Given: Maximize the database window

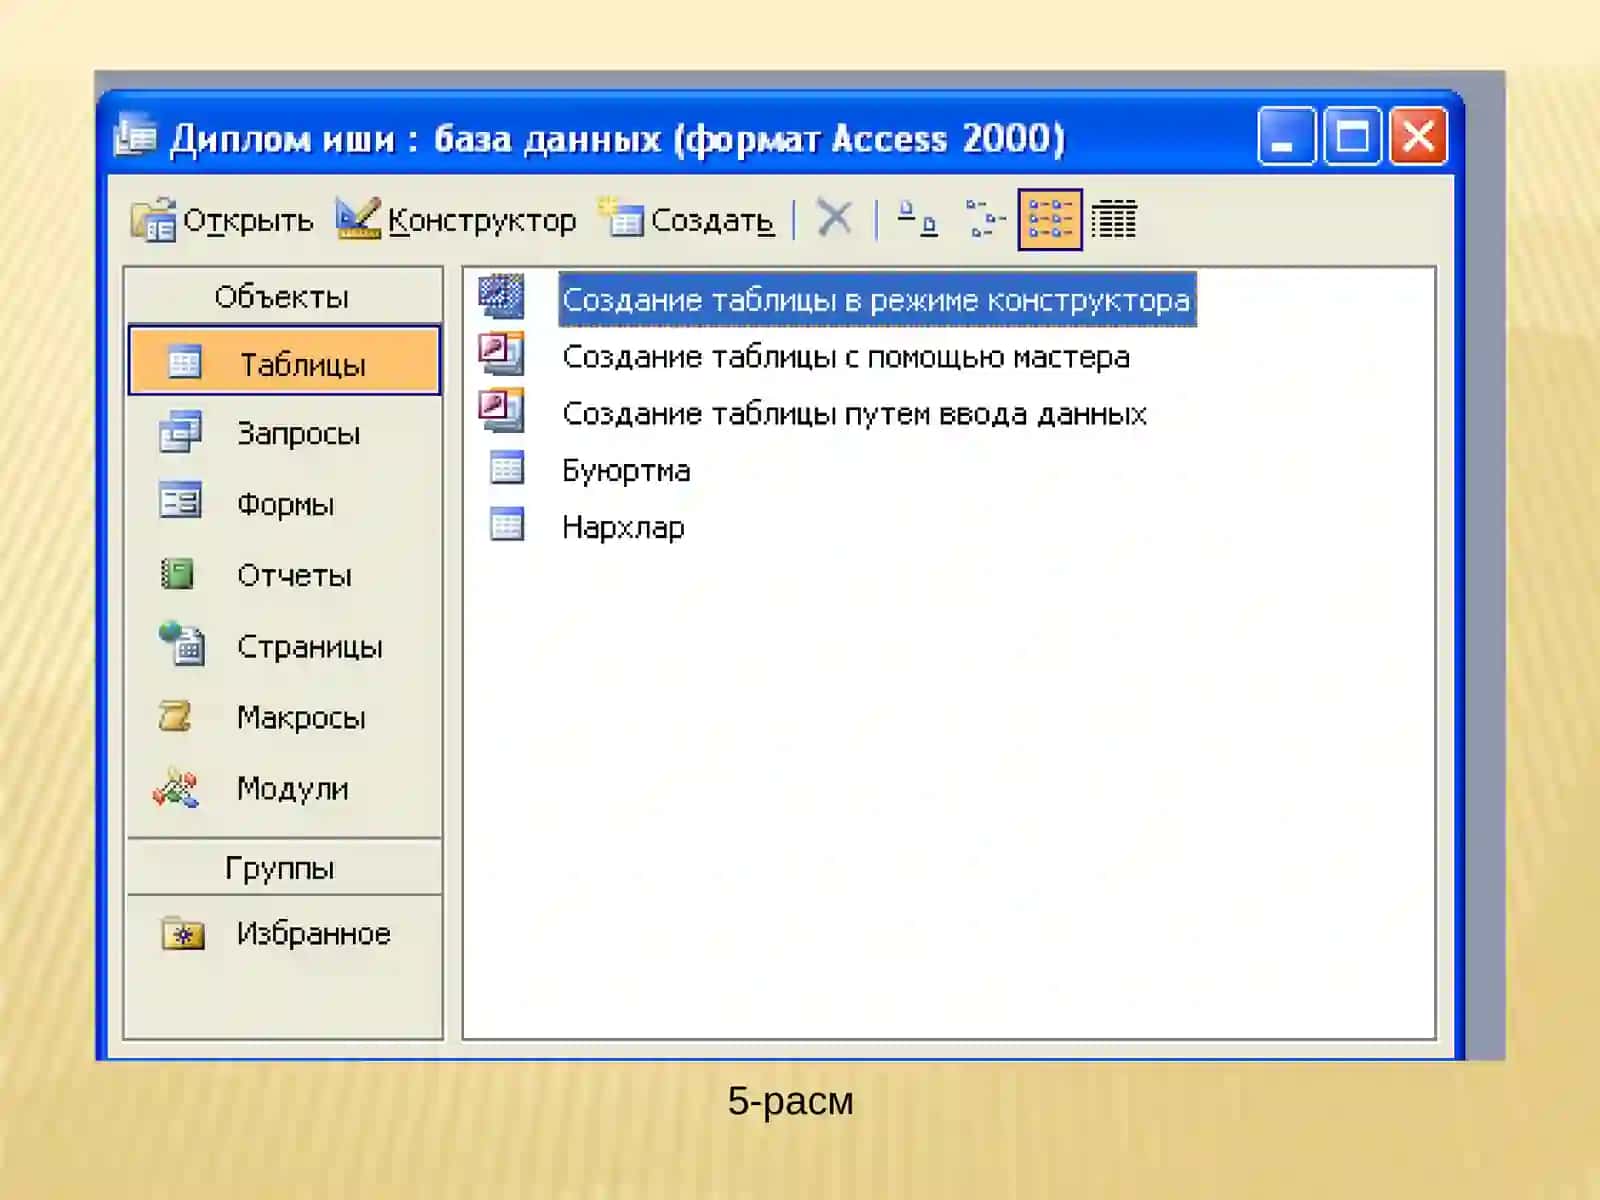Looking at the screenshot, I should (x=1352, y=135).
